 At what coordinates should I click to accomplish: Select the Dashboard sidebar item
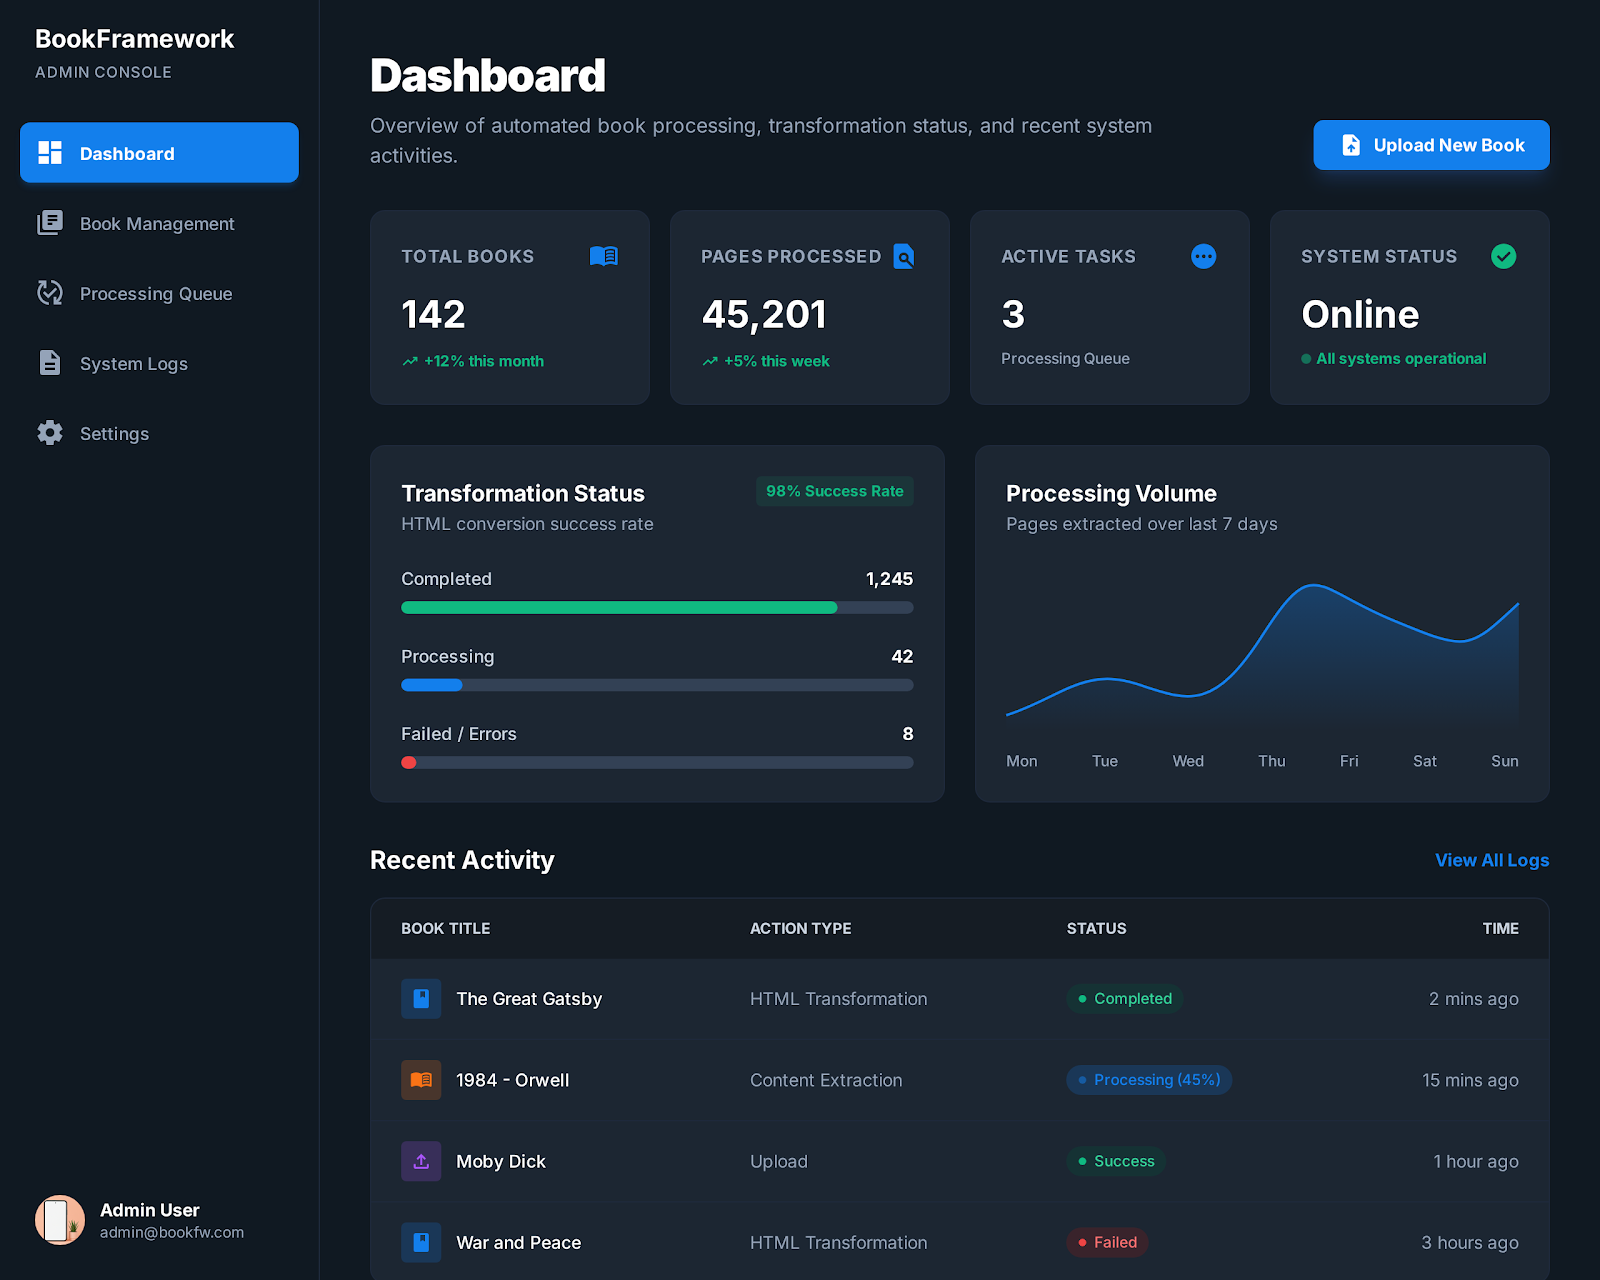159,153
